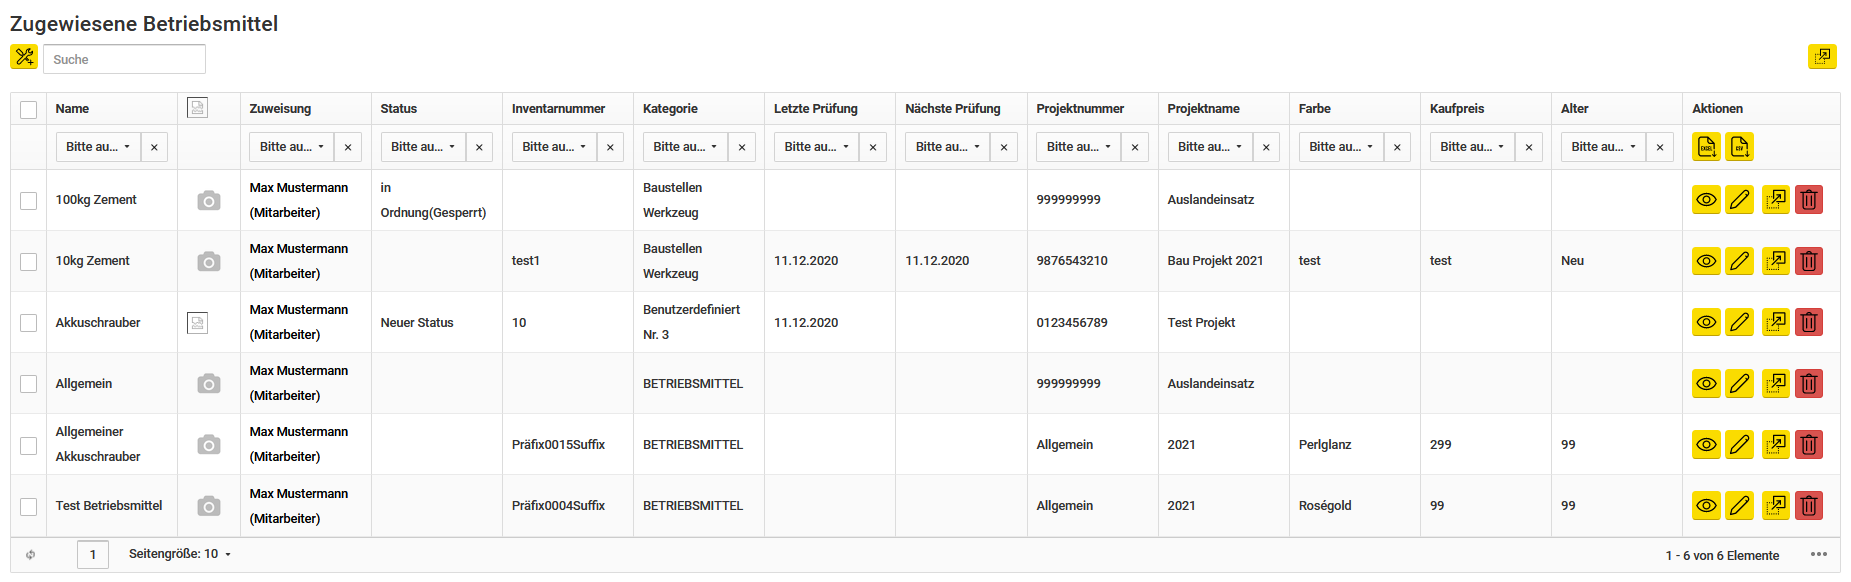The height and width of the screenshot is (582, 1851).
Task: Edit the 100kg Zement entry
Action: pyautogui.click(x=1740, y=200)
